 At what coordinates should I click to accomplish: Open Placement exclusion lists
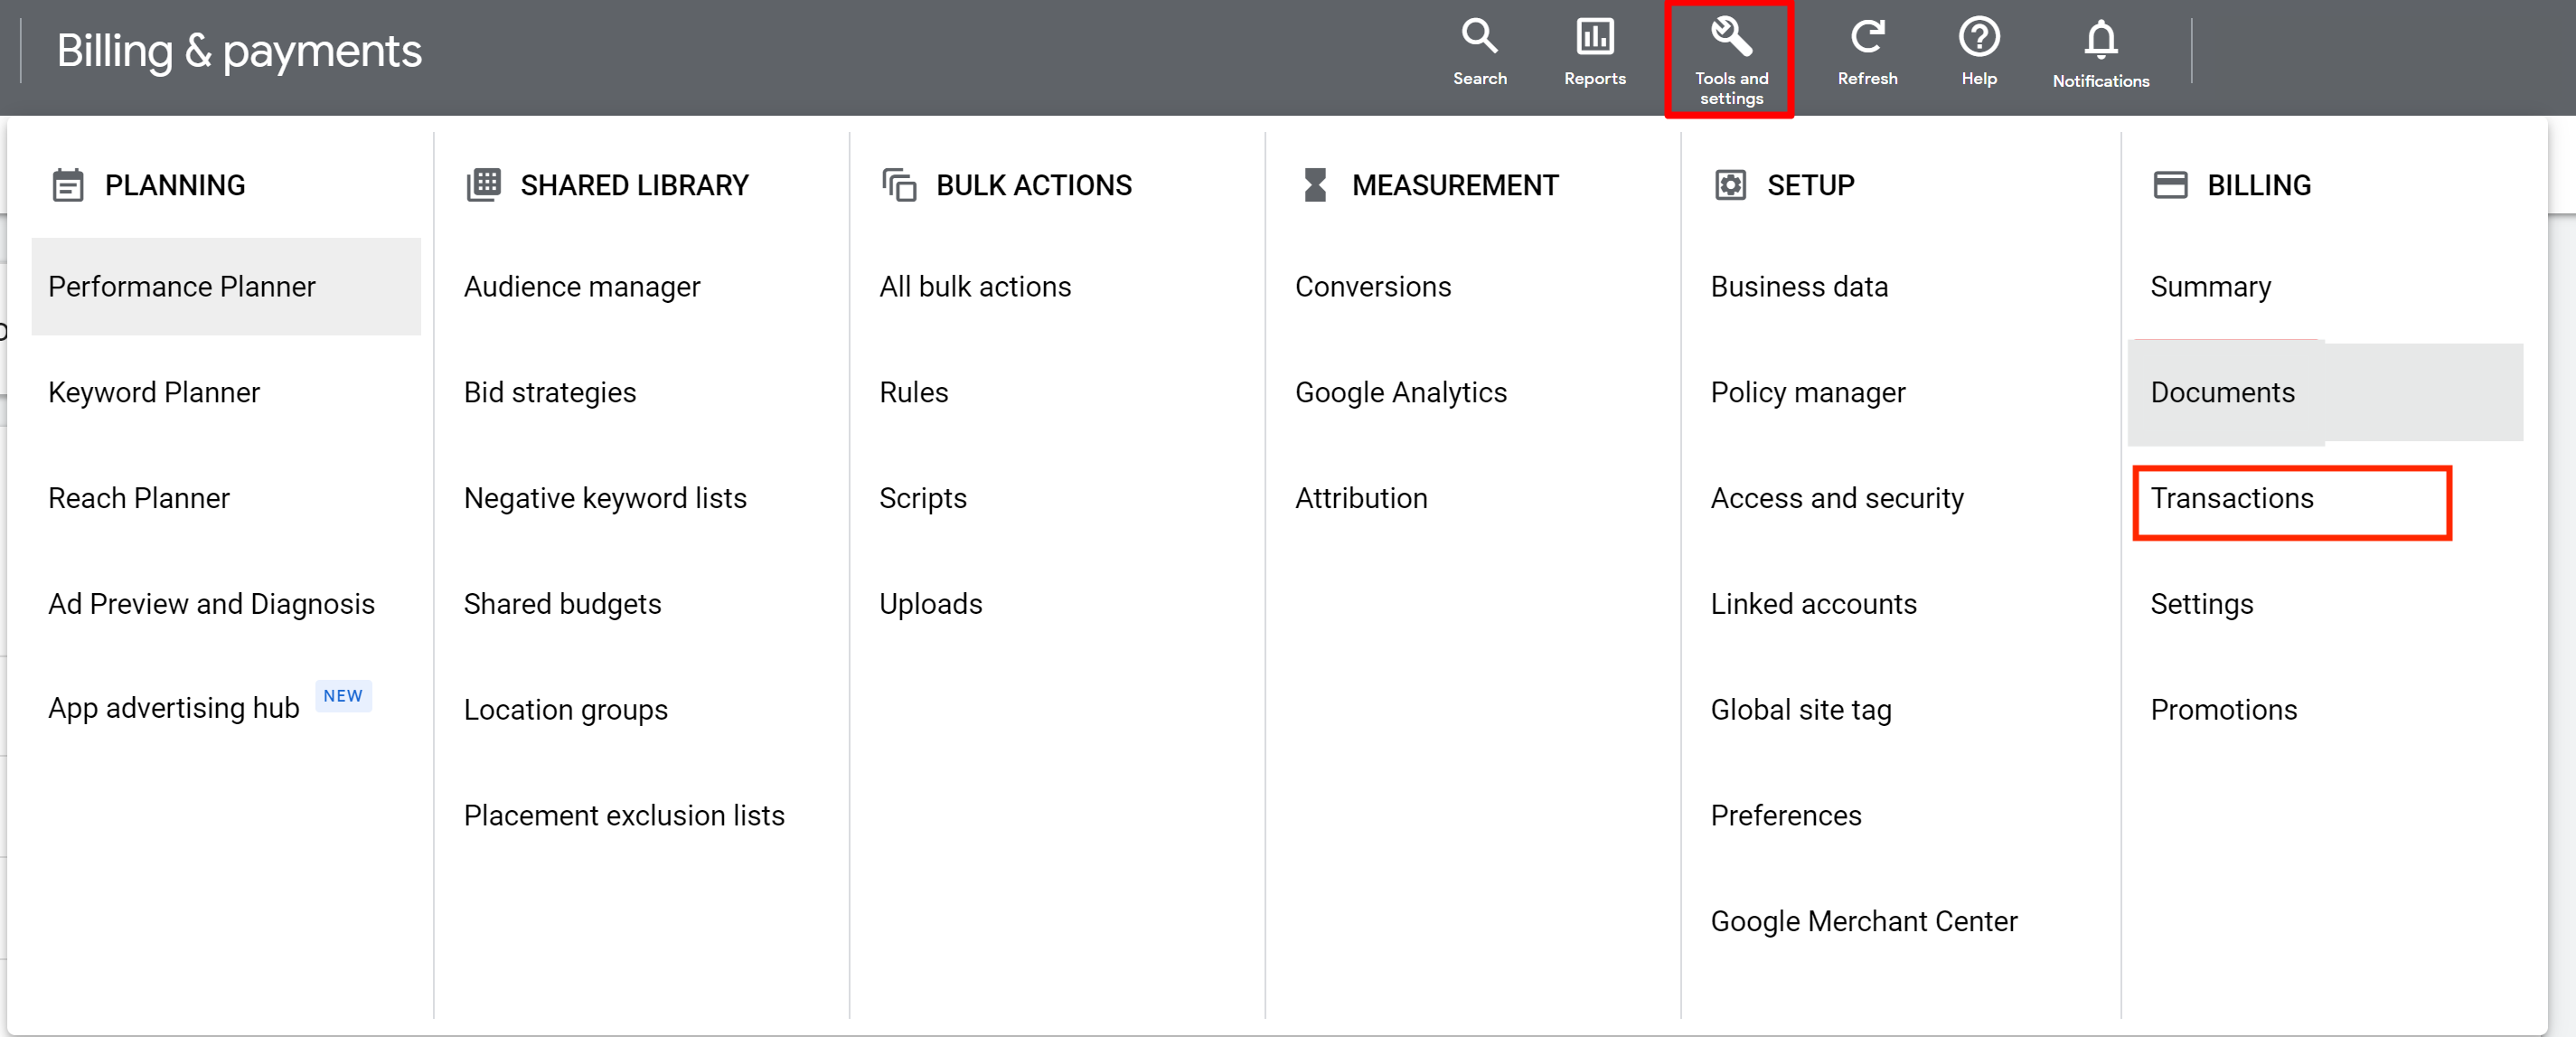(624, 815)
